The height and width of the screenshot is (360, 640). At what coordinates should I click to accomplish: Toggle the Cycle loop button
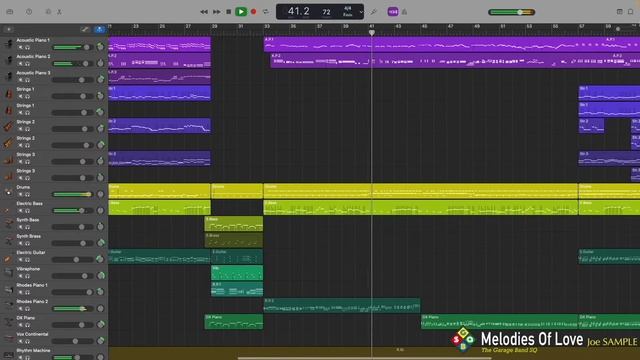[266, 12]
